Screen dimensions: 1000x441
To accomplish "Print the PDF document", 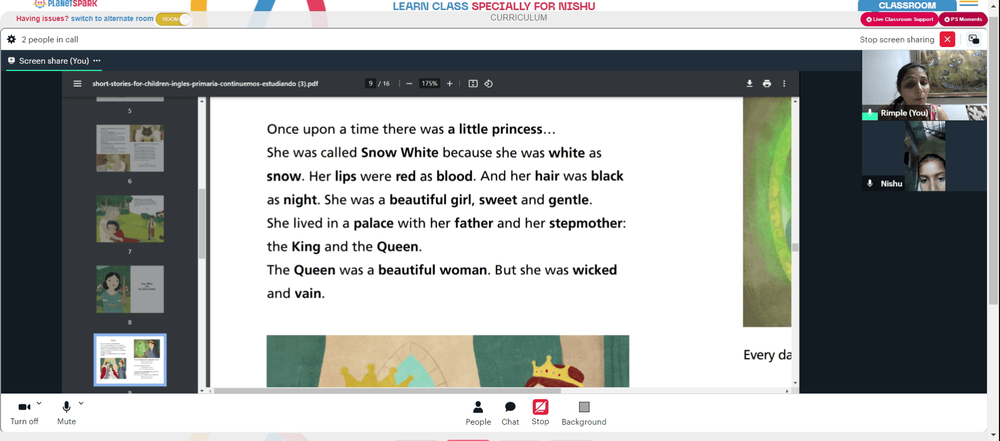I will (767, 84).
